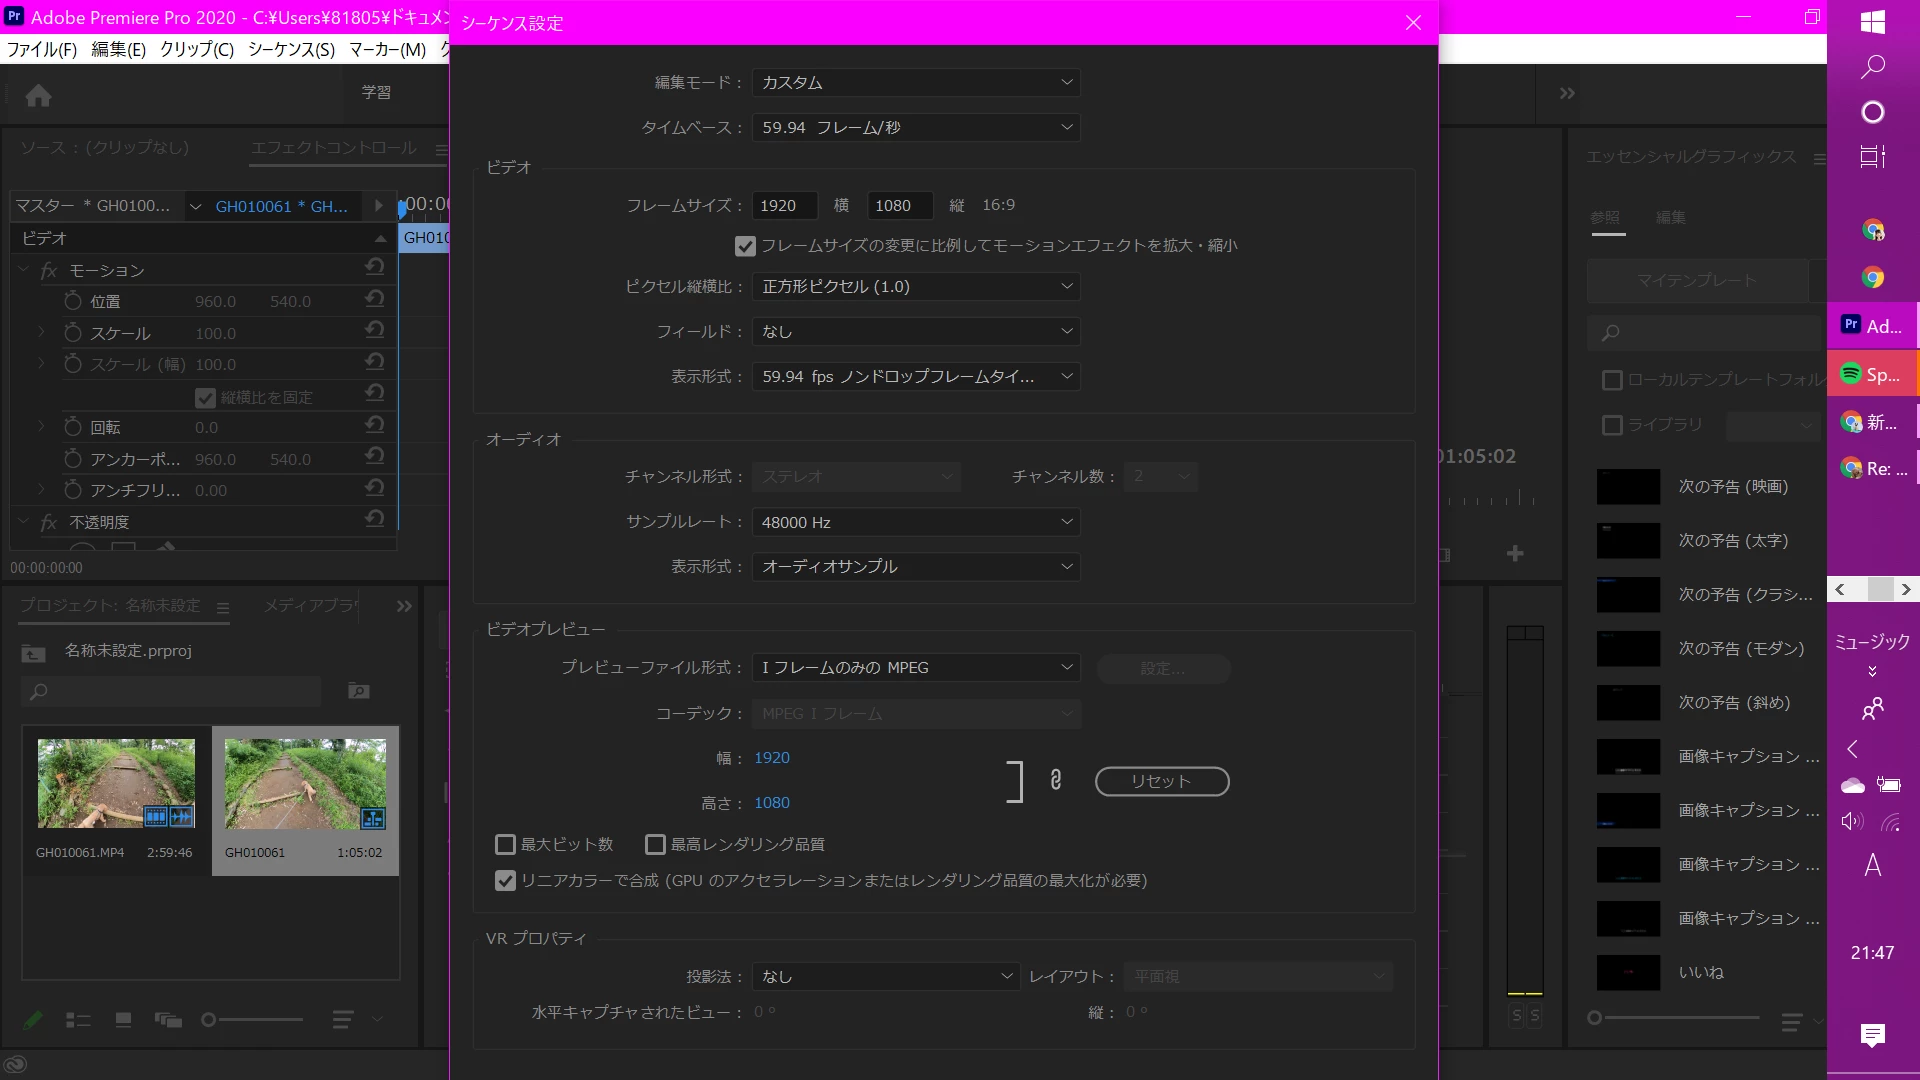Click the Windows search magnifier icon

(x=1872, y=67)
